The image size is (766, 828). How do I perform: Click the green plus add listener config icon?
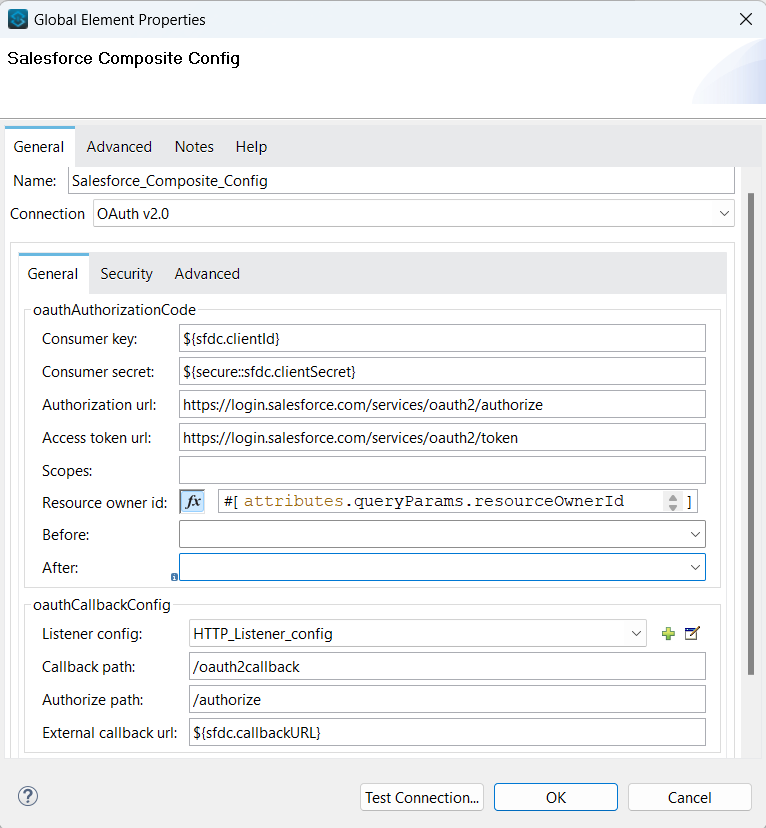tap(668, 634)
